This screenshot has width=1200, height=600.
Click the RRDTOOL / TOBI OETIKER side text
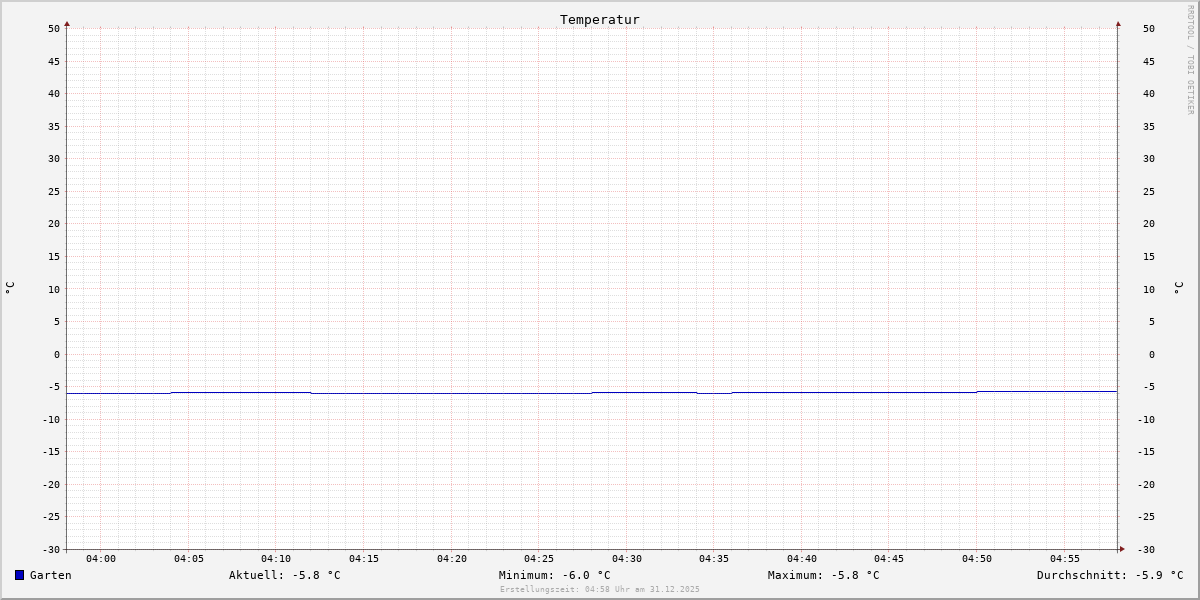tap(1190, 60)
